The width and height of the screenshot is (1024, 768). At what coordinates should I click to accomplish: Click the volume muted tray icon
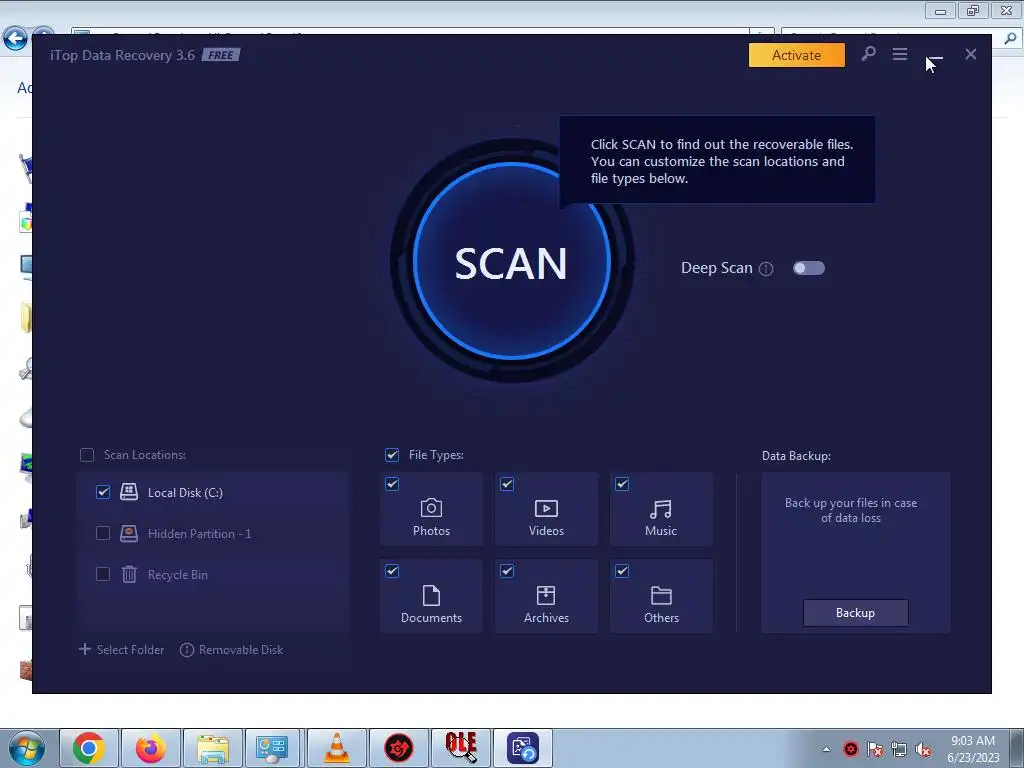click(923, 750)
